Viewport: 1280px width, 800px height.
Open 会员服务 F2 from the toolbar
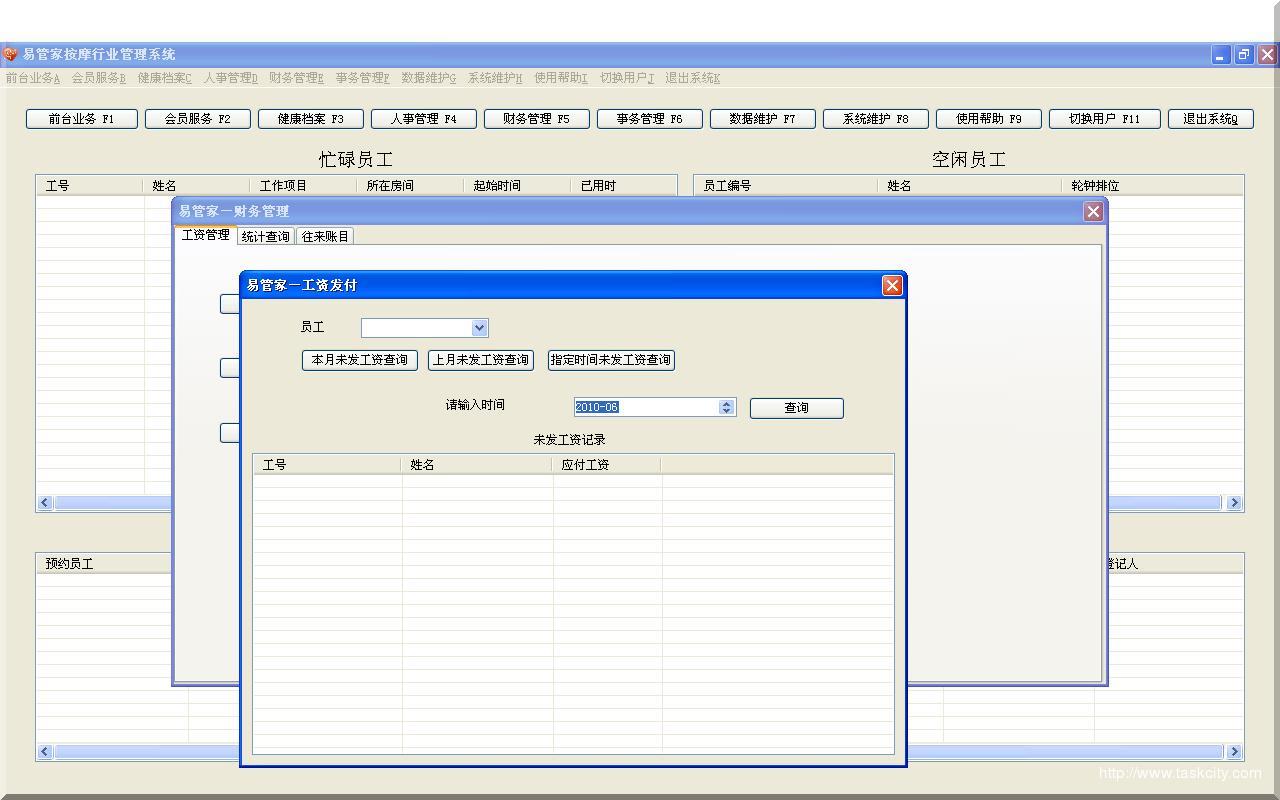(x=197, y=119)
